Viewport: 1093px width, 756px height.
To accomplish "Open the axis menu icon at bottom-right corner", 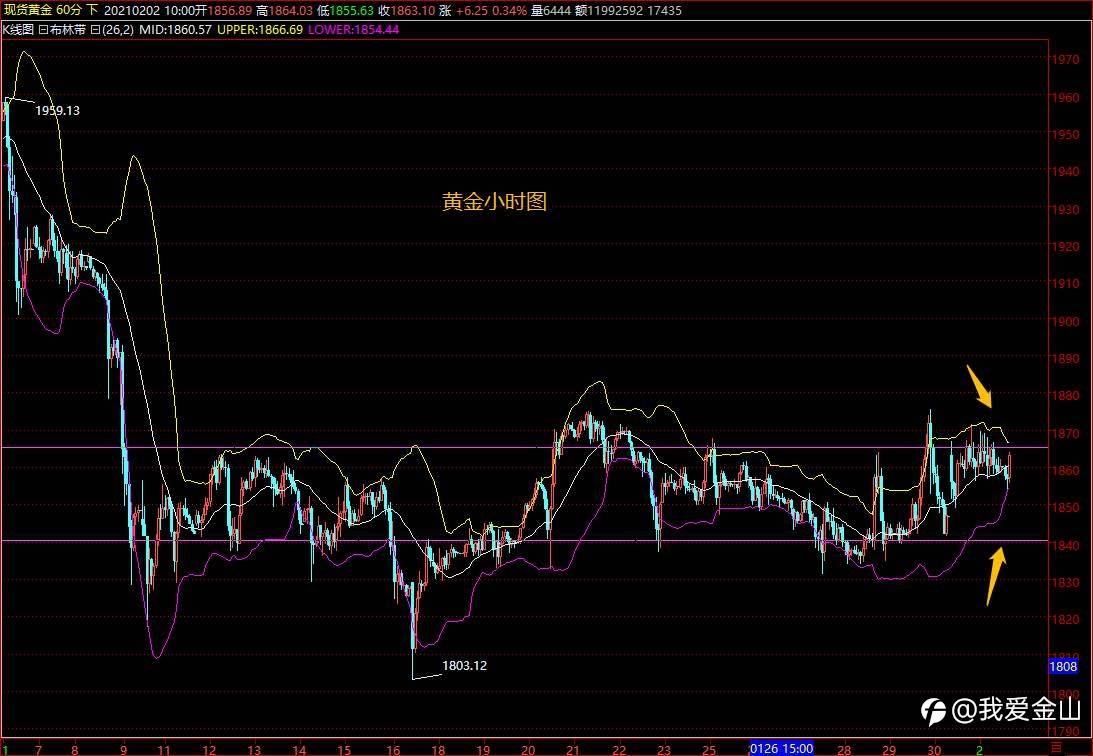I will (x=1057, y=748).
